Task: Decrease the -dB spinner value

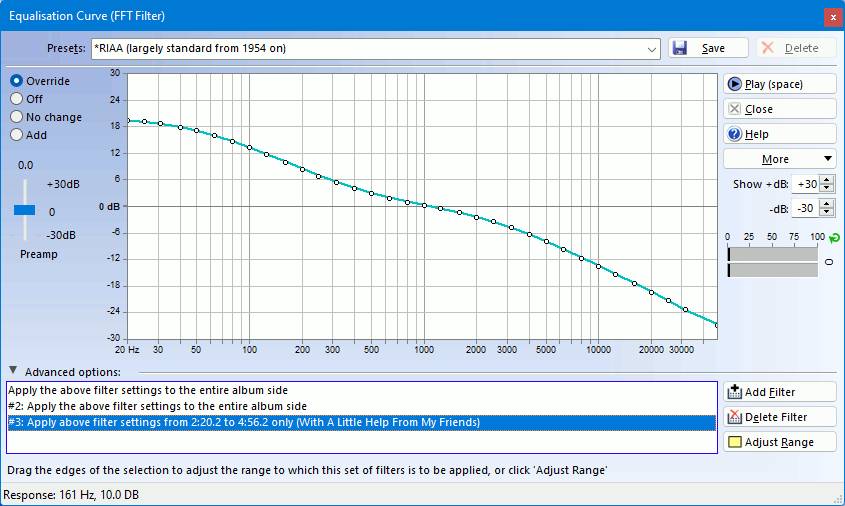Action: pos(826,212)
